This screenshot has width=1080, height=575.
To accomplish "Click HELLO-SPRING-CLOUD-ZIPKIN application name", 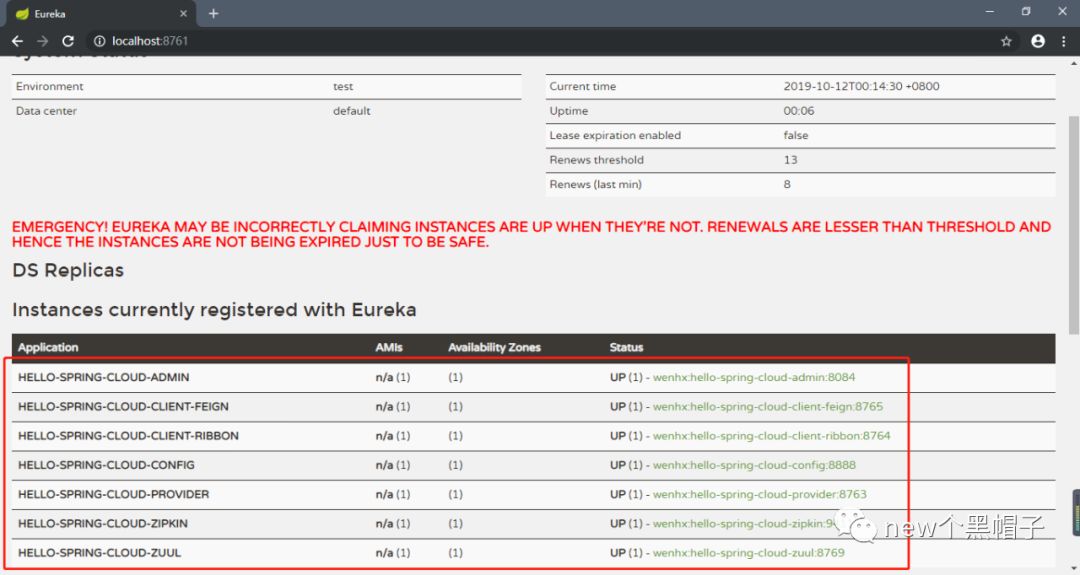I will coord(103,523).
